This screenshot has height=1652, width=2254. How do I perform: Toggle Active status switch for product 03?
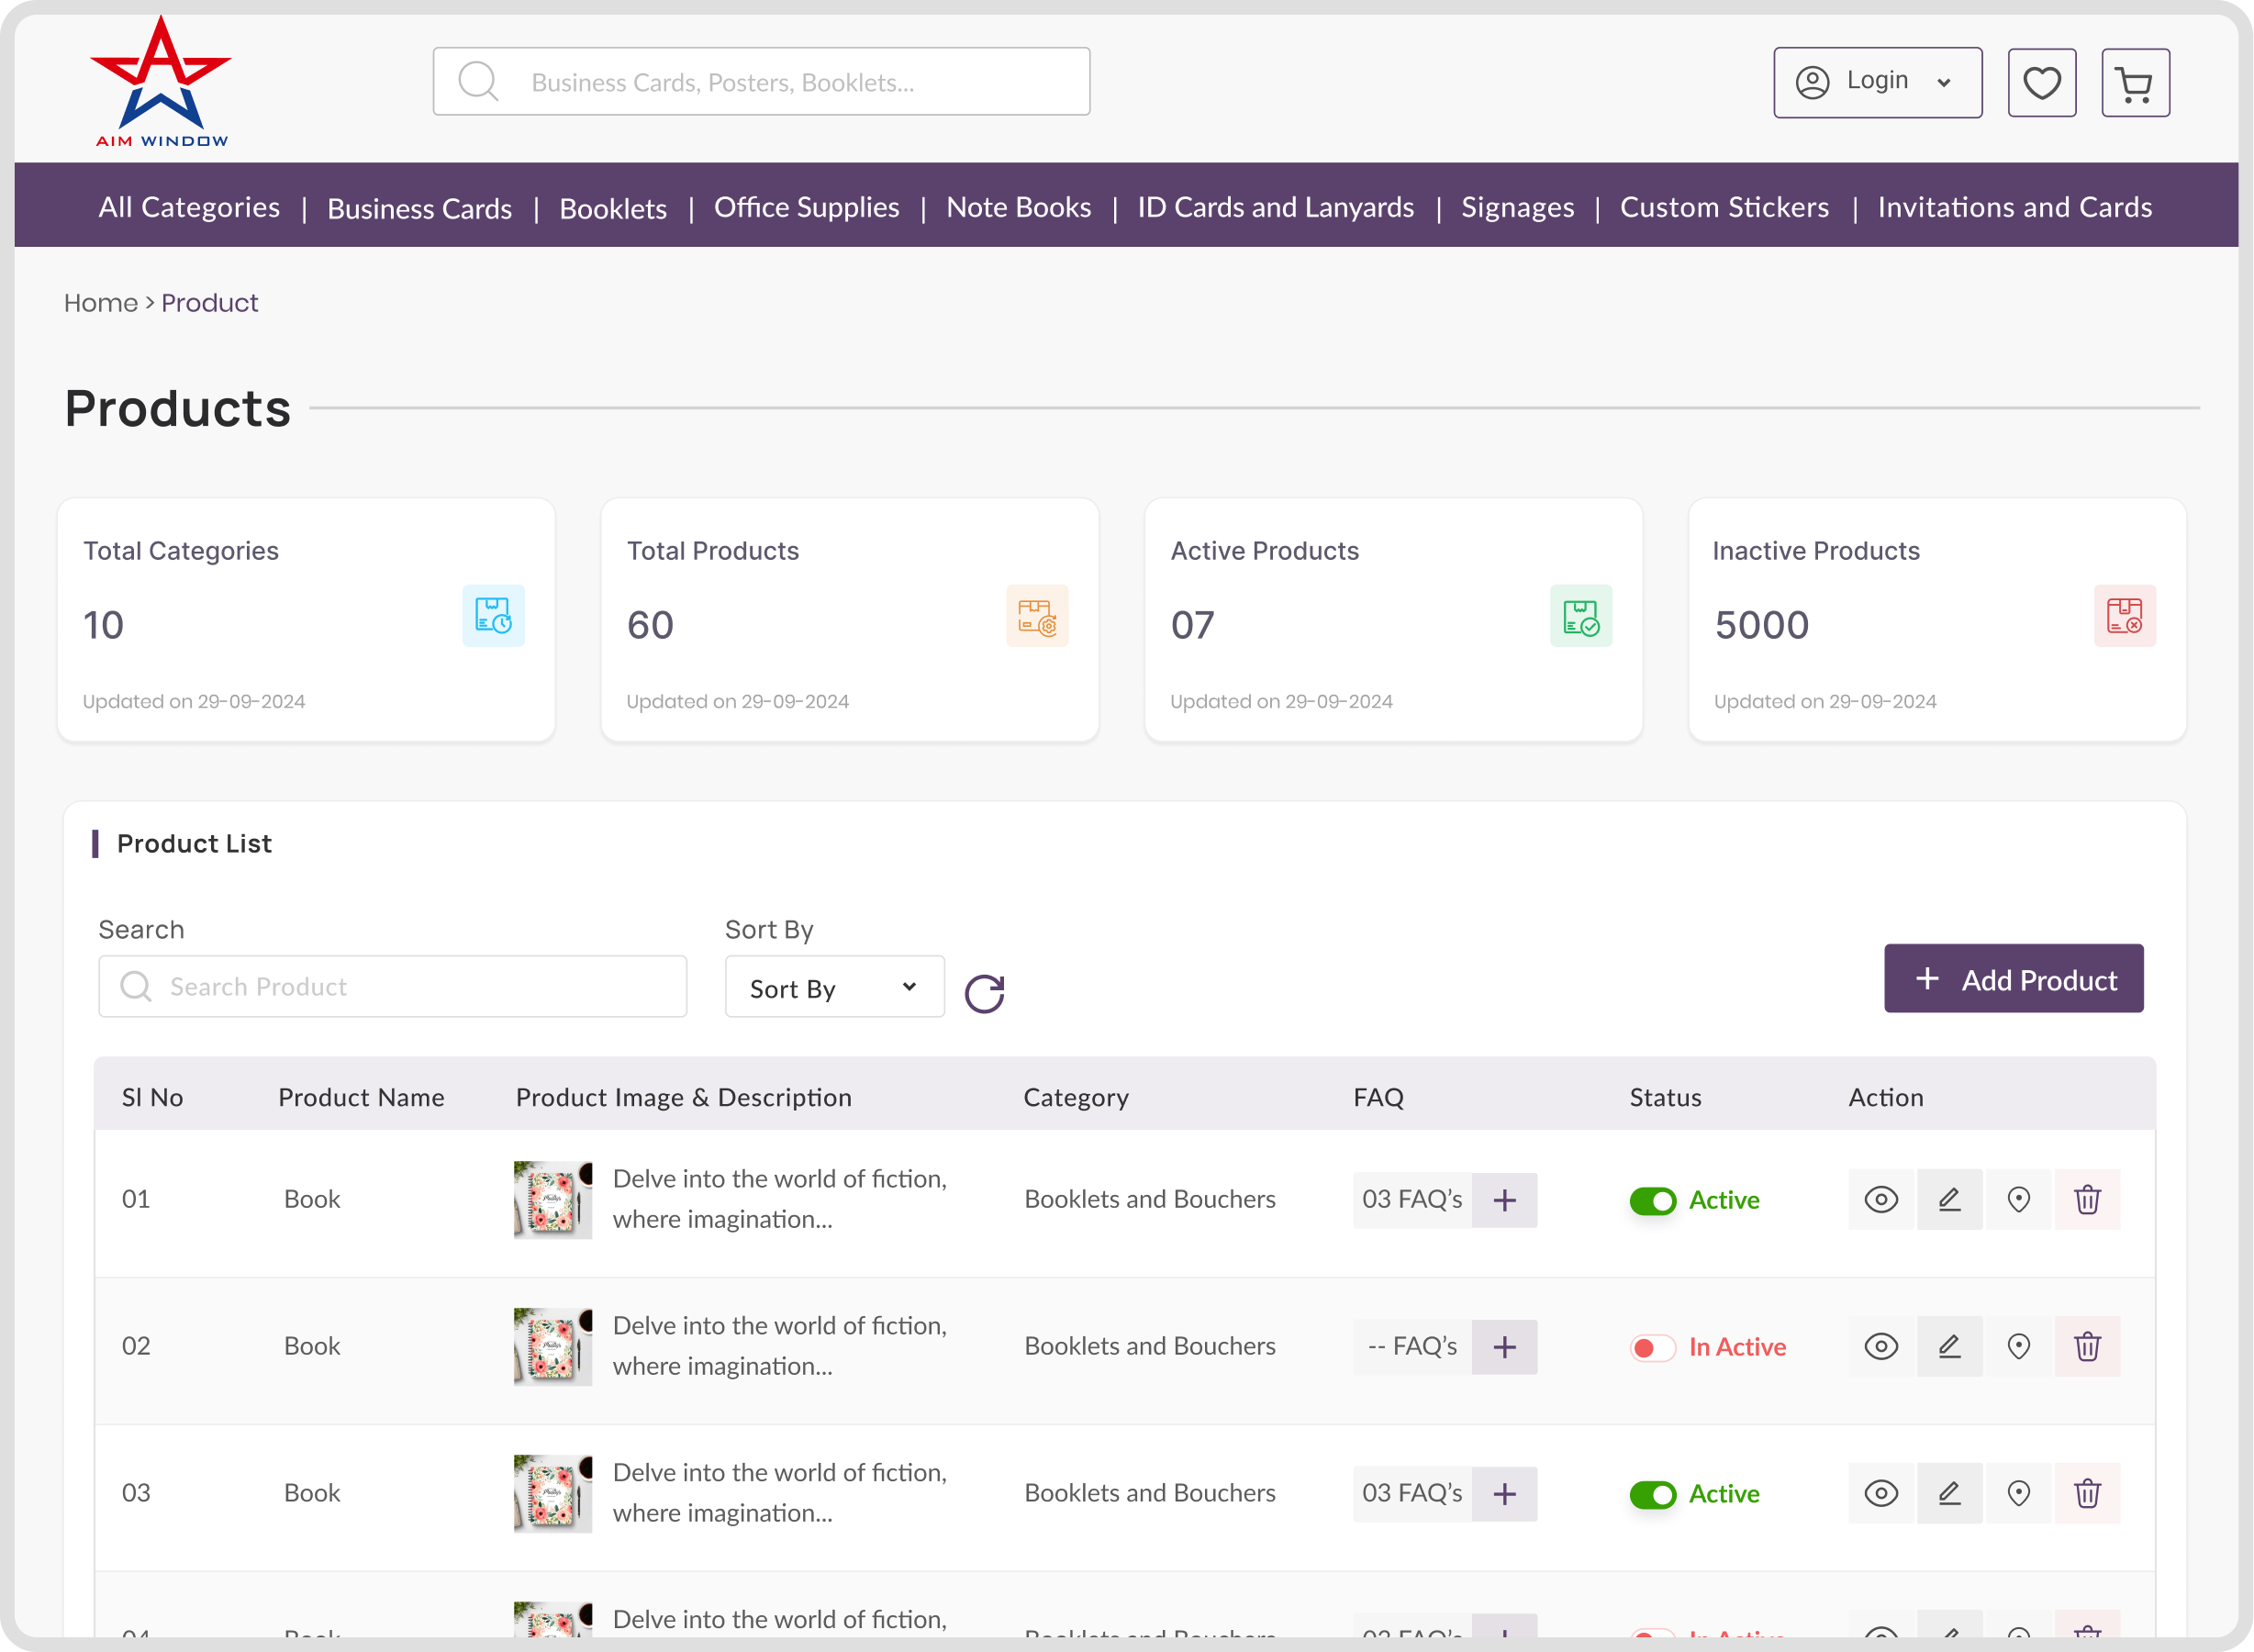(x=1652, y=1494)
